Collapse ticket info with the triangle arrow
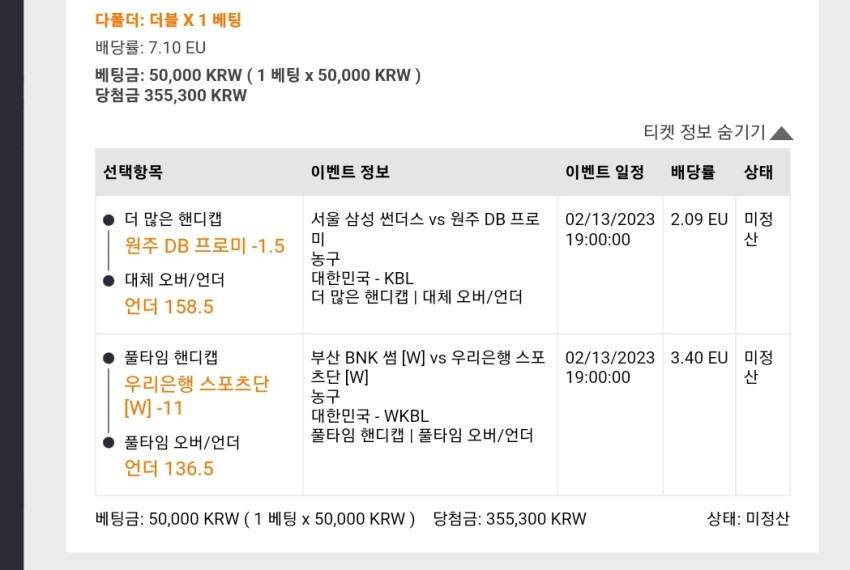The image size is (850, 570). tap(781, 133)
